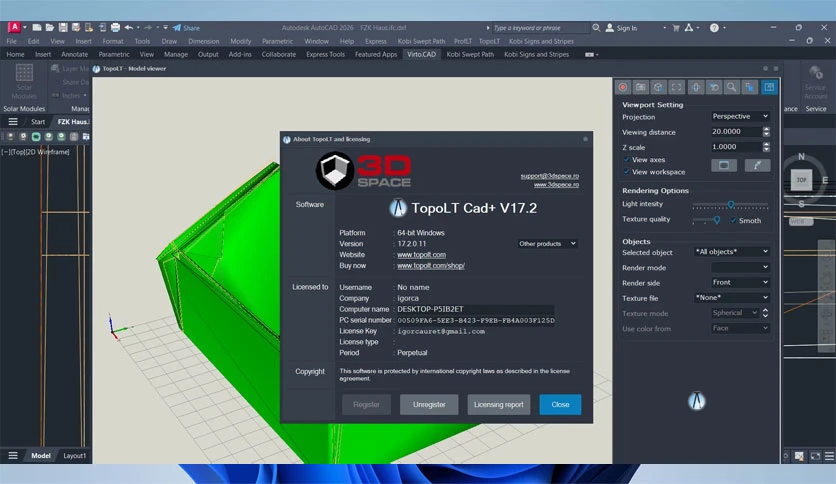Toggle the View axes checkbox
Screen dimensions: 836x484
tap(626, 159)
